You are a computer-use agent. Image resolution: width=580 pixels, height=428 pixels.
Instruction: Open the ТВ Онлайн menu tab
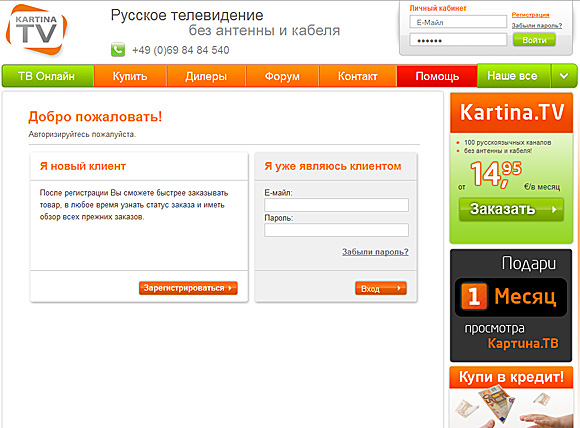(48, 76)
